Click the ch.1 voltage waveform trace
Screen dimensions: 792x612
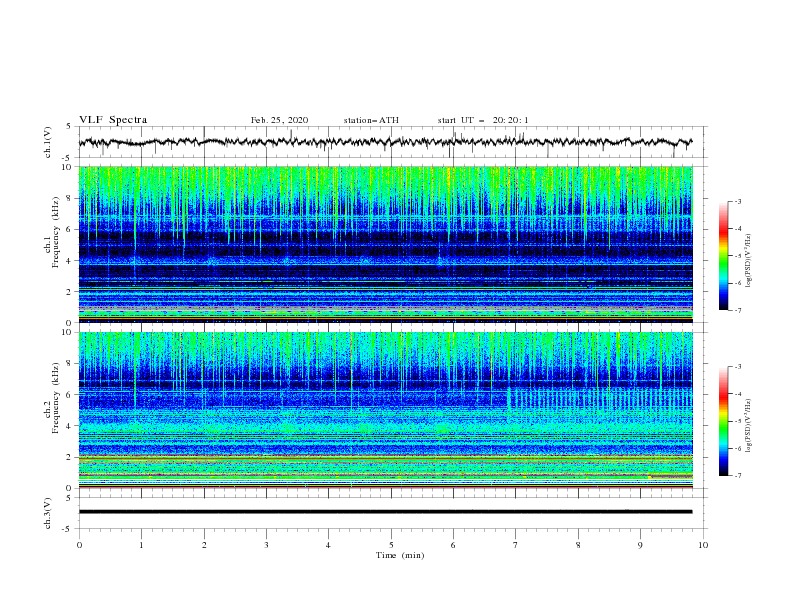pos(385,142)
